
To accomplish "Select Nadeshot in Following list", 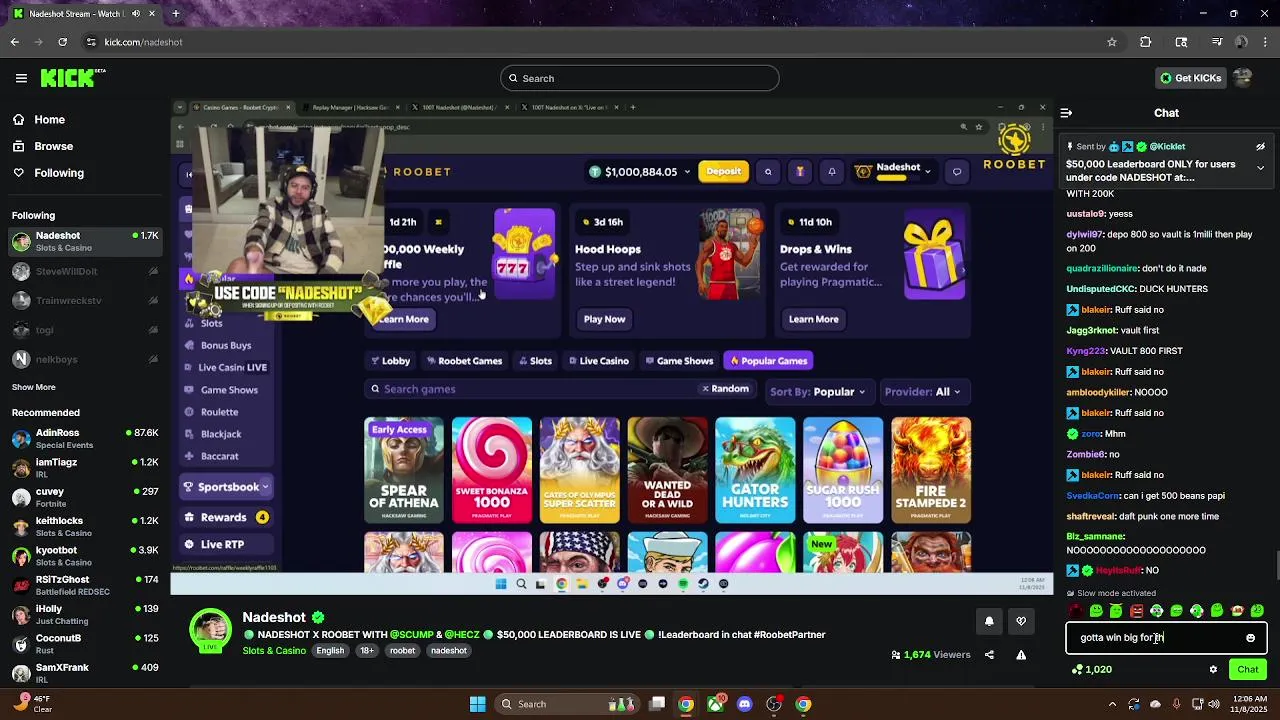I will click(x=85, y=241).
